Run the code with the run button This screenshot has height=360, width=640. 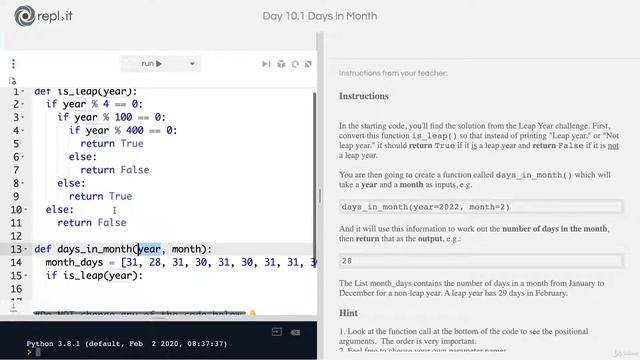pyautogui.click(x=152, y=64)
